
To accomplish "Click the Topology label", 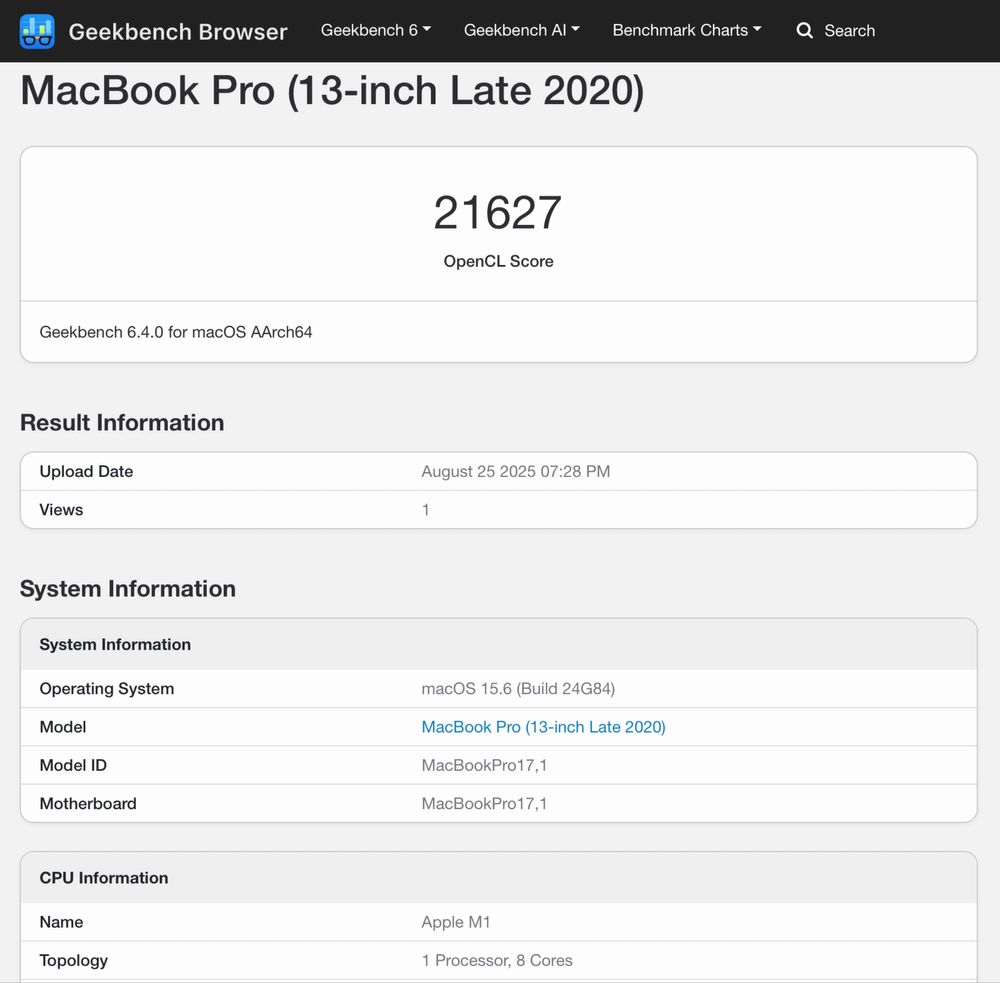I will [73, 961].
